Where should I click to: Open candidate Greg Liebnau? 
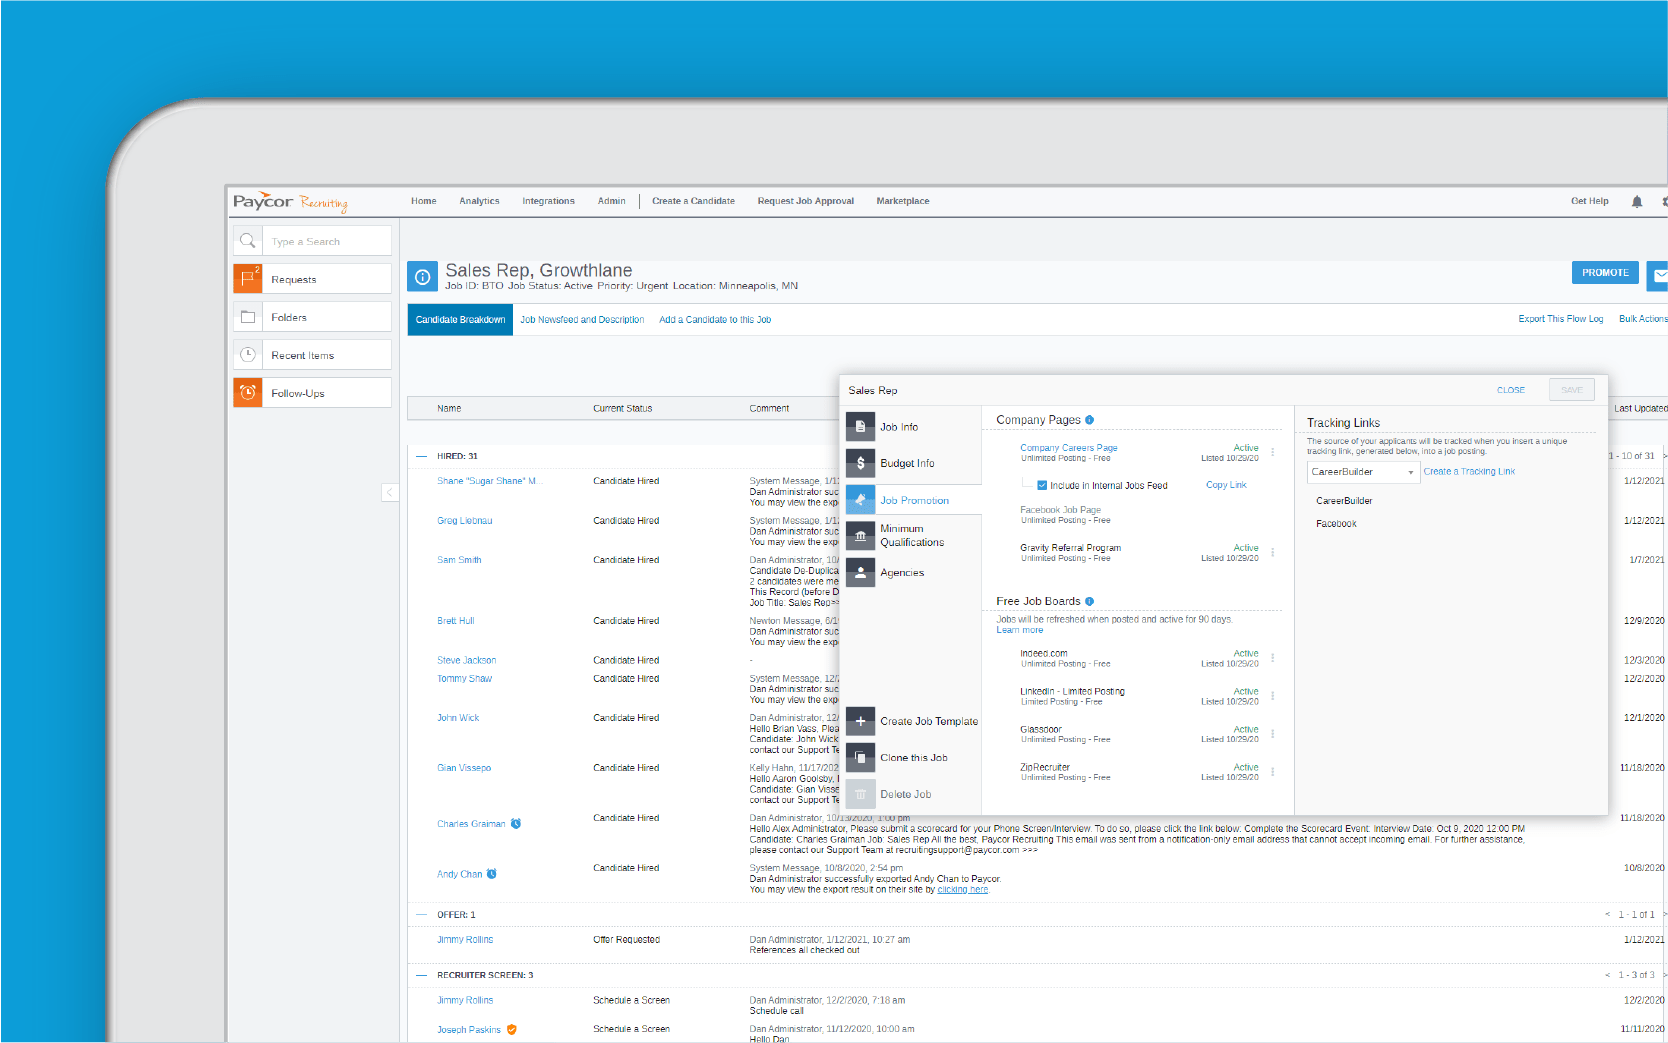tap(464, 521)
